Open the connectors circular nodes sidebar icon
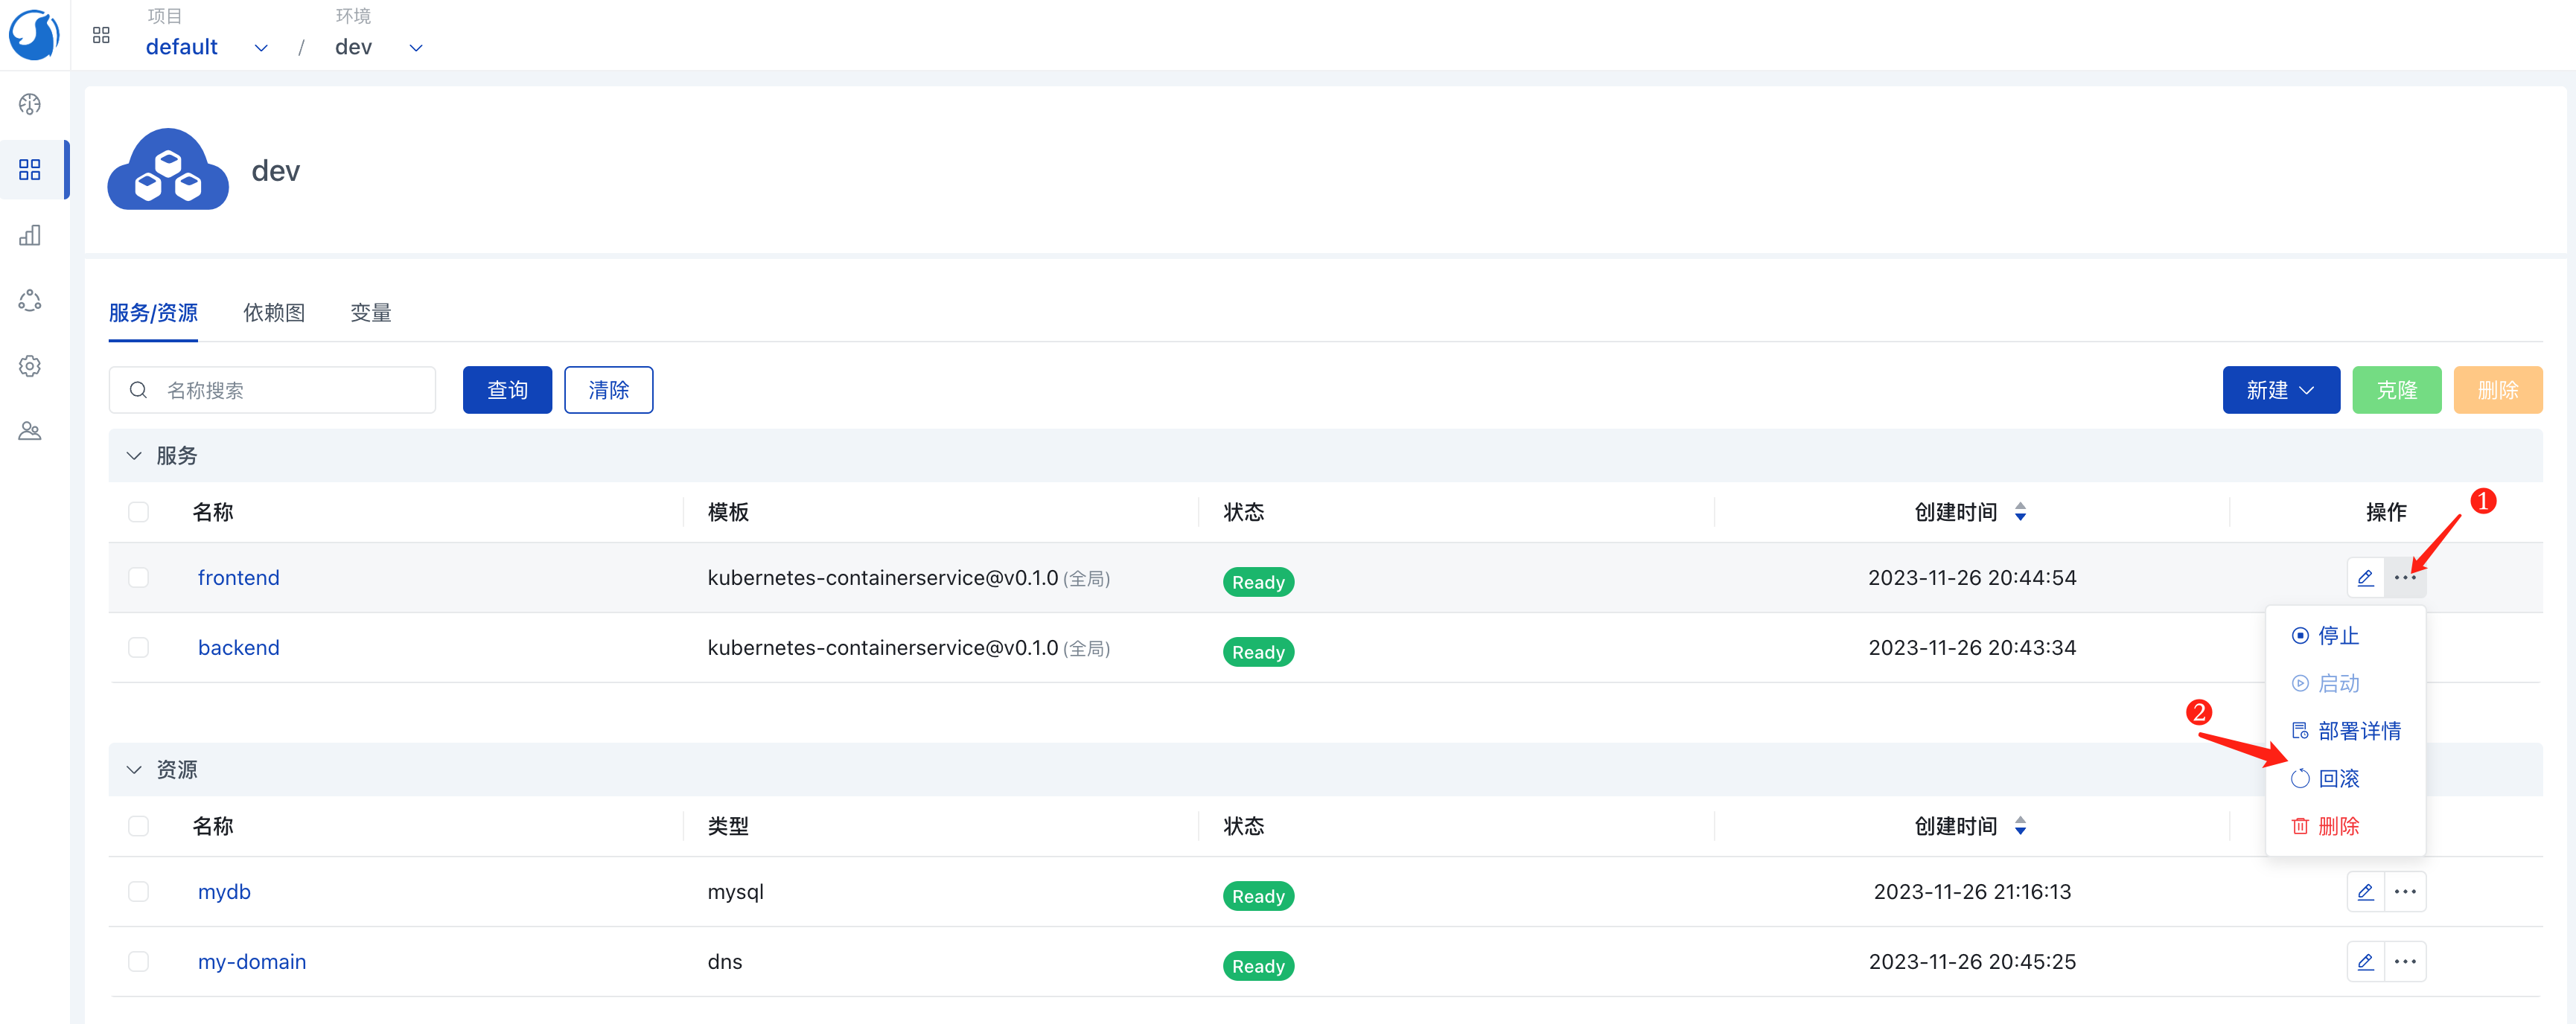 30,300
